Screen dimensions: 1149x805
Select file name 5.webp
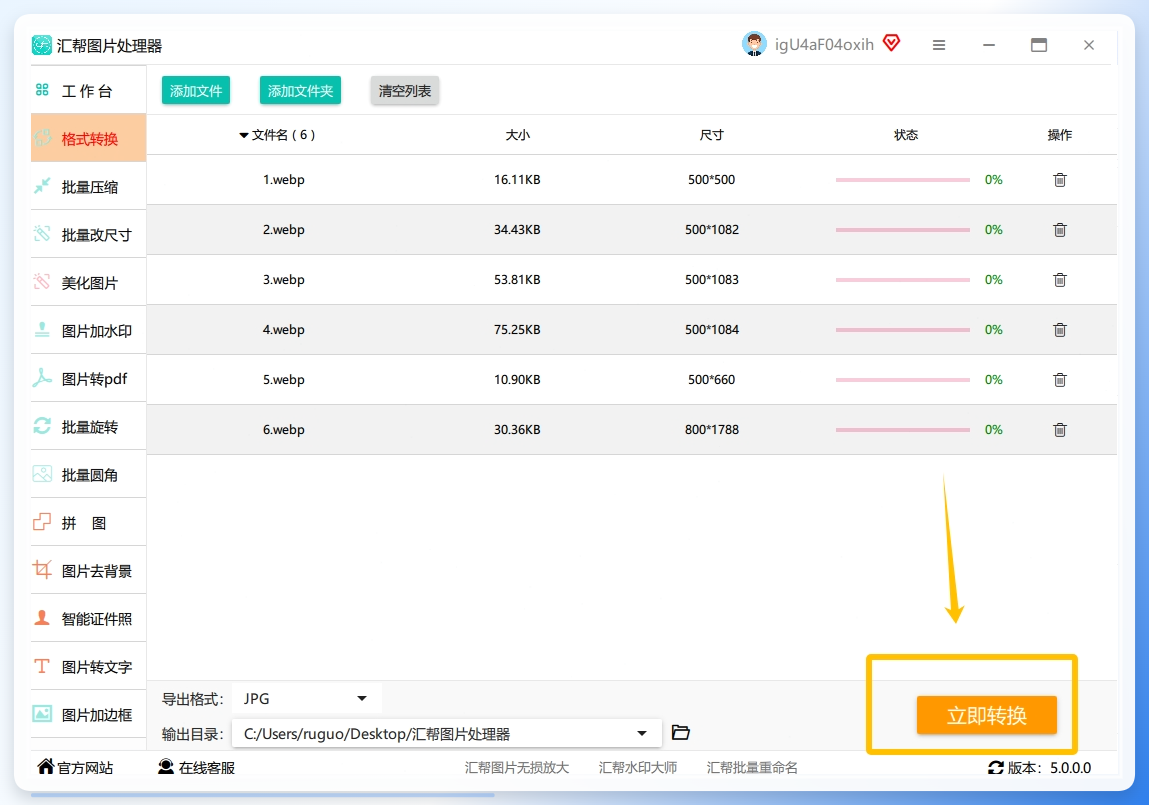[x=284, y=379]
